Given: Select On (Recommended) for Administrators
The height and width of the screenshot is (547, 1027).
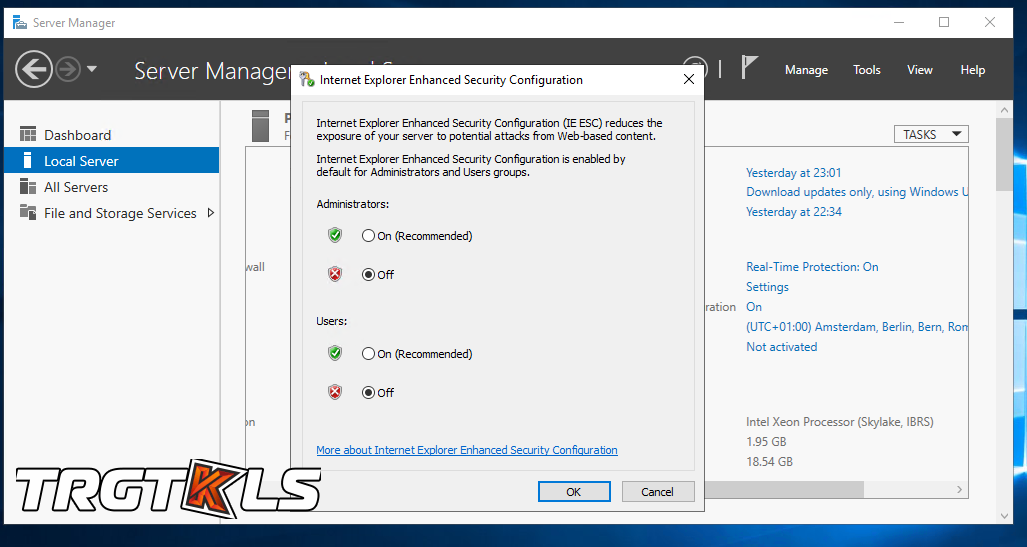Looking at the screenshot, I should (x=369, y=236).
